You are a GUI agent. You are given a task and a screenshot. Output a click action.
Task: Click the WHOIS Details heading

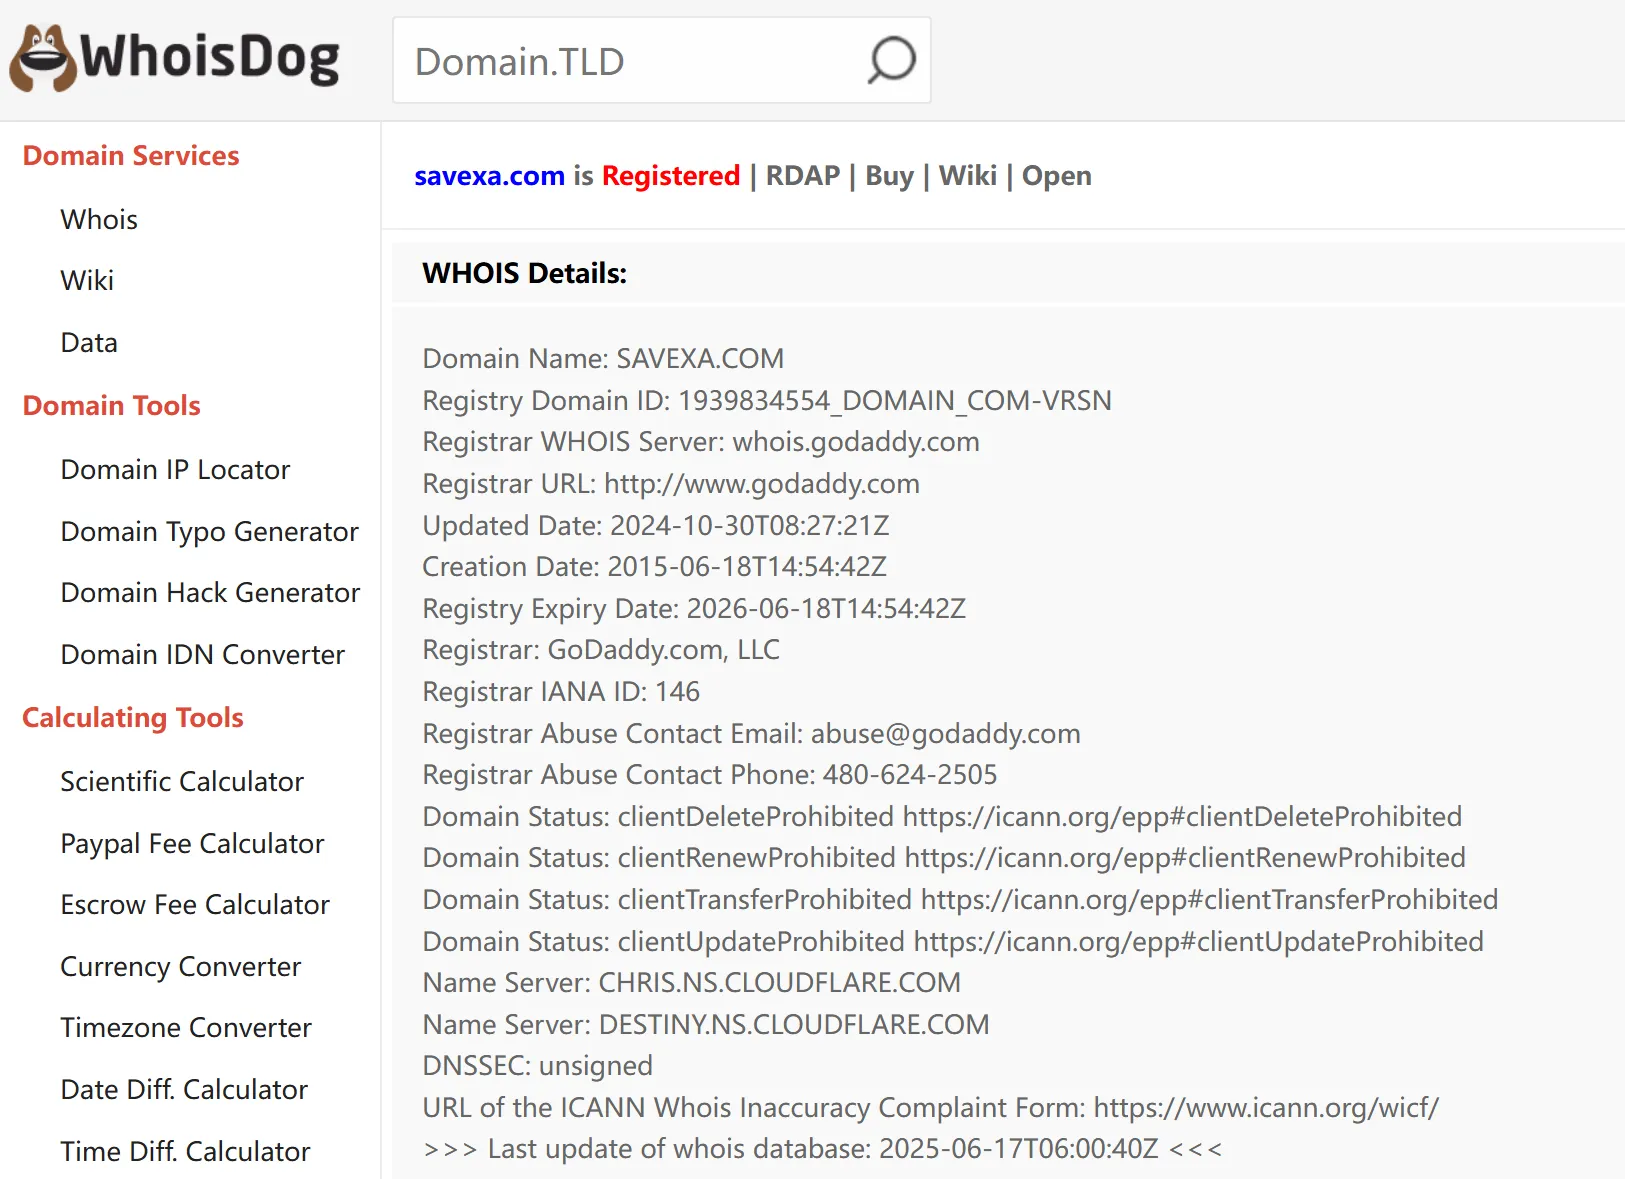tap(525, 273)
